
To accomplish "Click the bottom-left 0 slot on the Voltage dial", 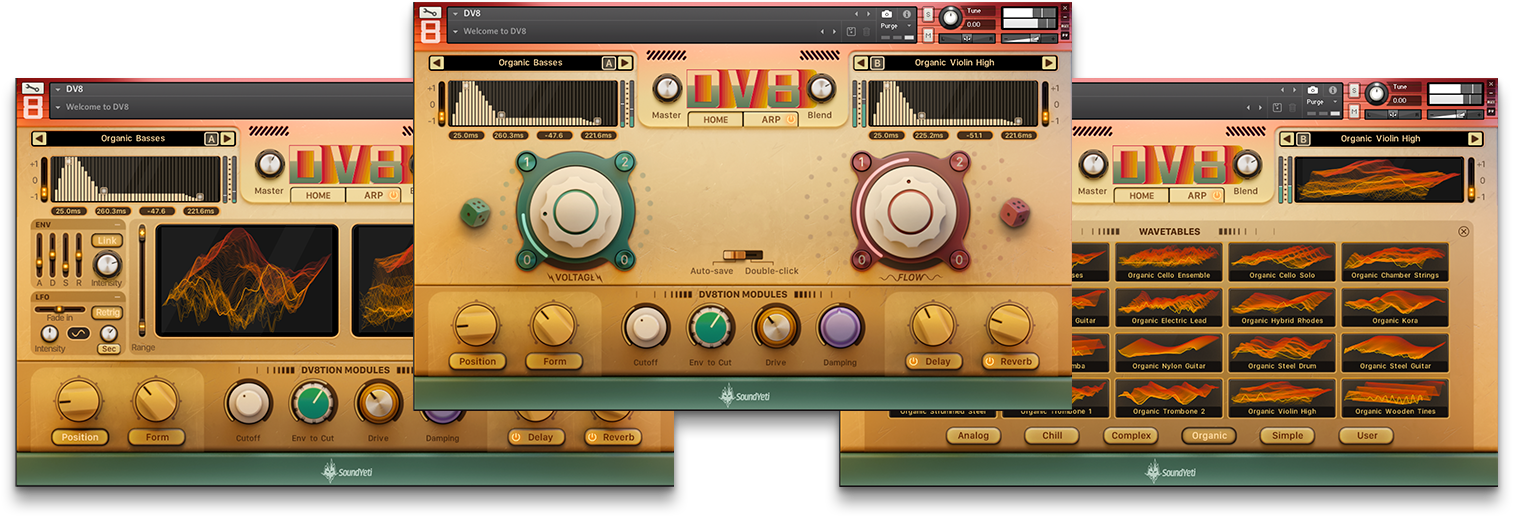I will tap(529, 260).
